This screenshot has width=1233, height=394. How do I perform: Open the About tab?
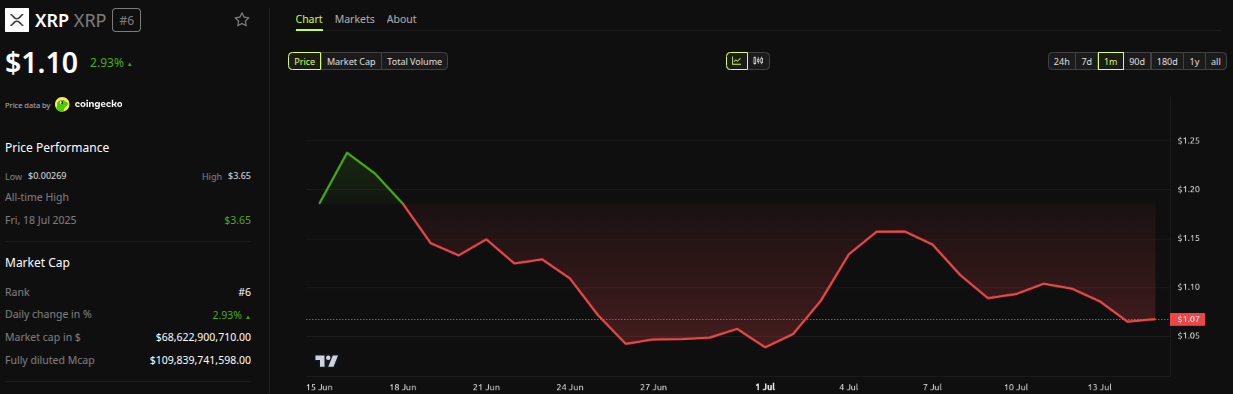coord(401,19)
